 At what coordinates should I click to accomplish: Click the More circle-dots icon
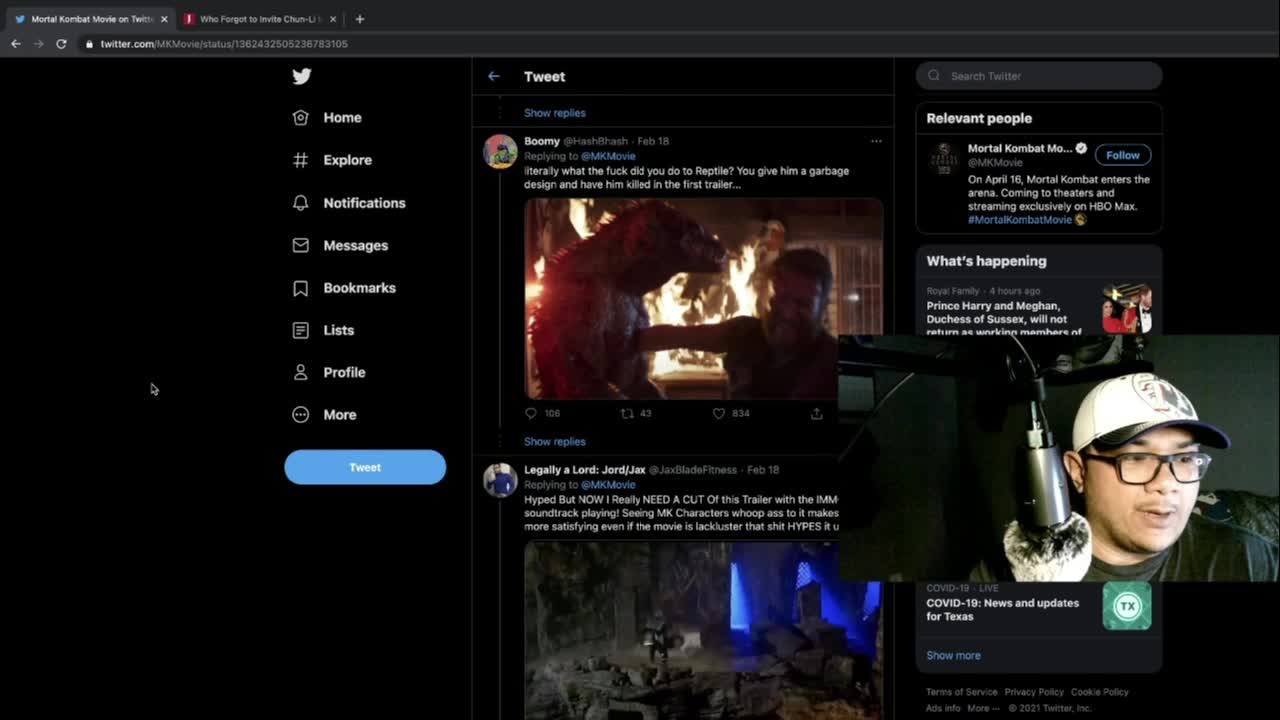[300, 415]
